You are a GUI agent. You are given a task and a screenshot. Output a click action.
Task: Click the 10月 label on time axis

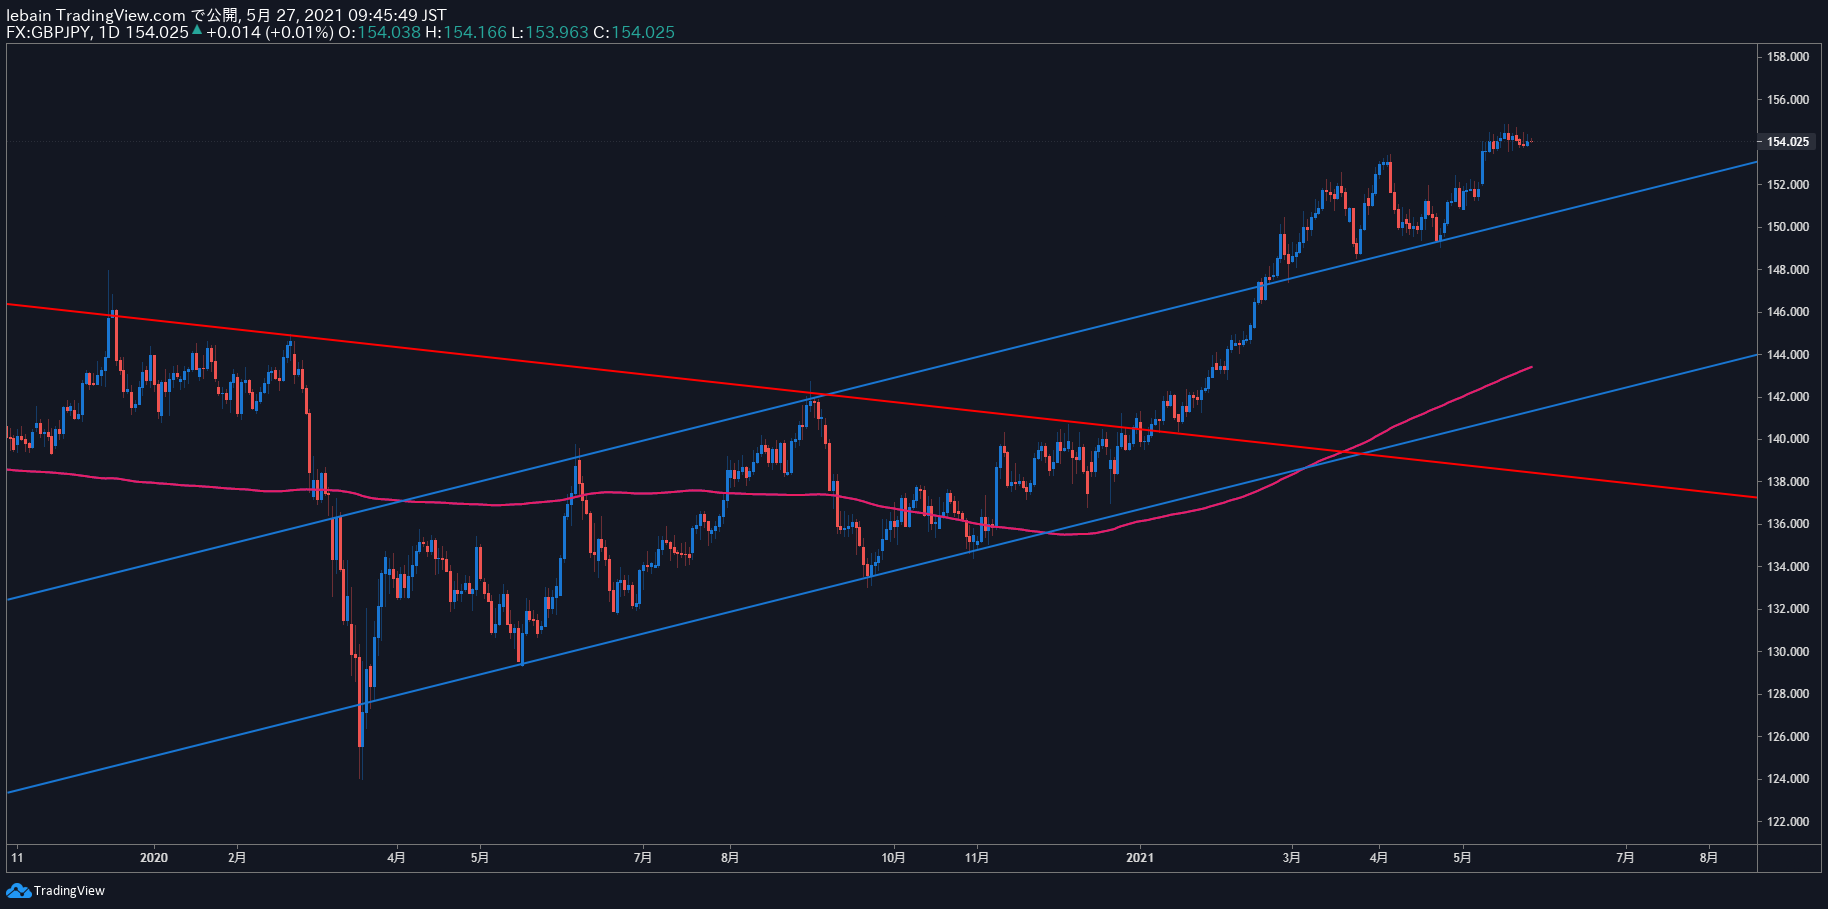coord(894,858)
